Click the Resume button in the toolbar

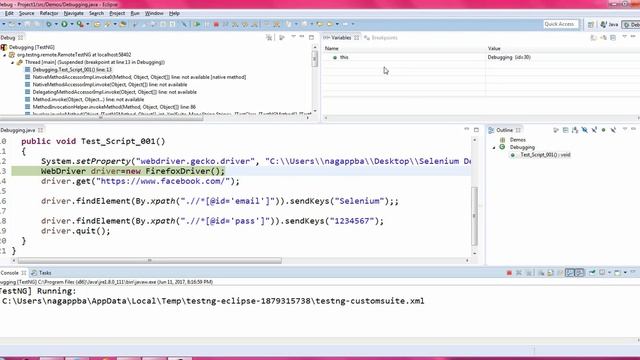coord(197,24)
